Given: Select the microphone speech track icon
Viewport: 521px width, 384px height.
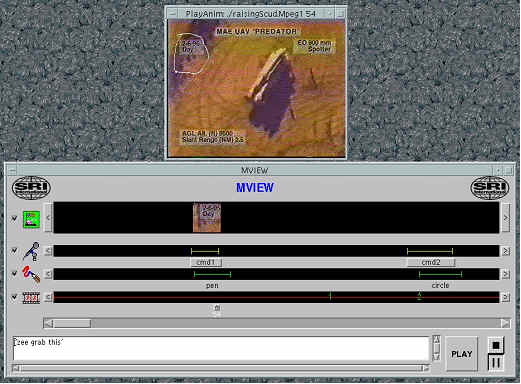Looking at the screenshot, I should coord(31,251).
